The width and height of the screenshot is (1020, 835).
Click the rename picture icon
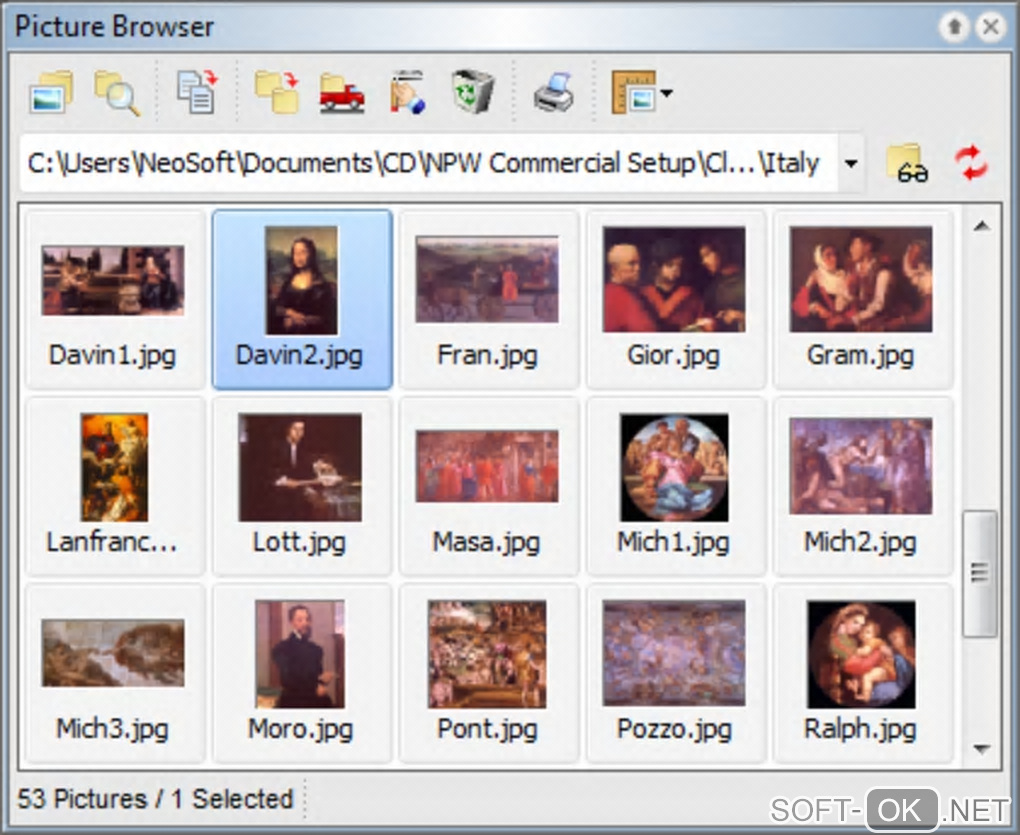point(408,92)
